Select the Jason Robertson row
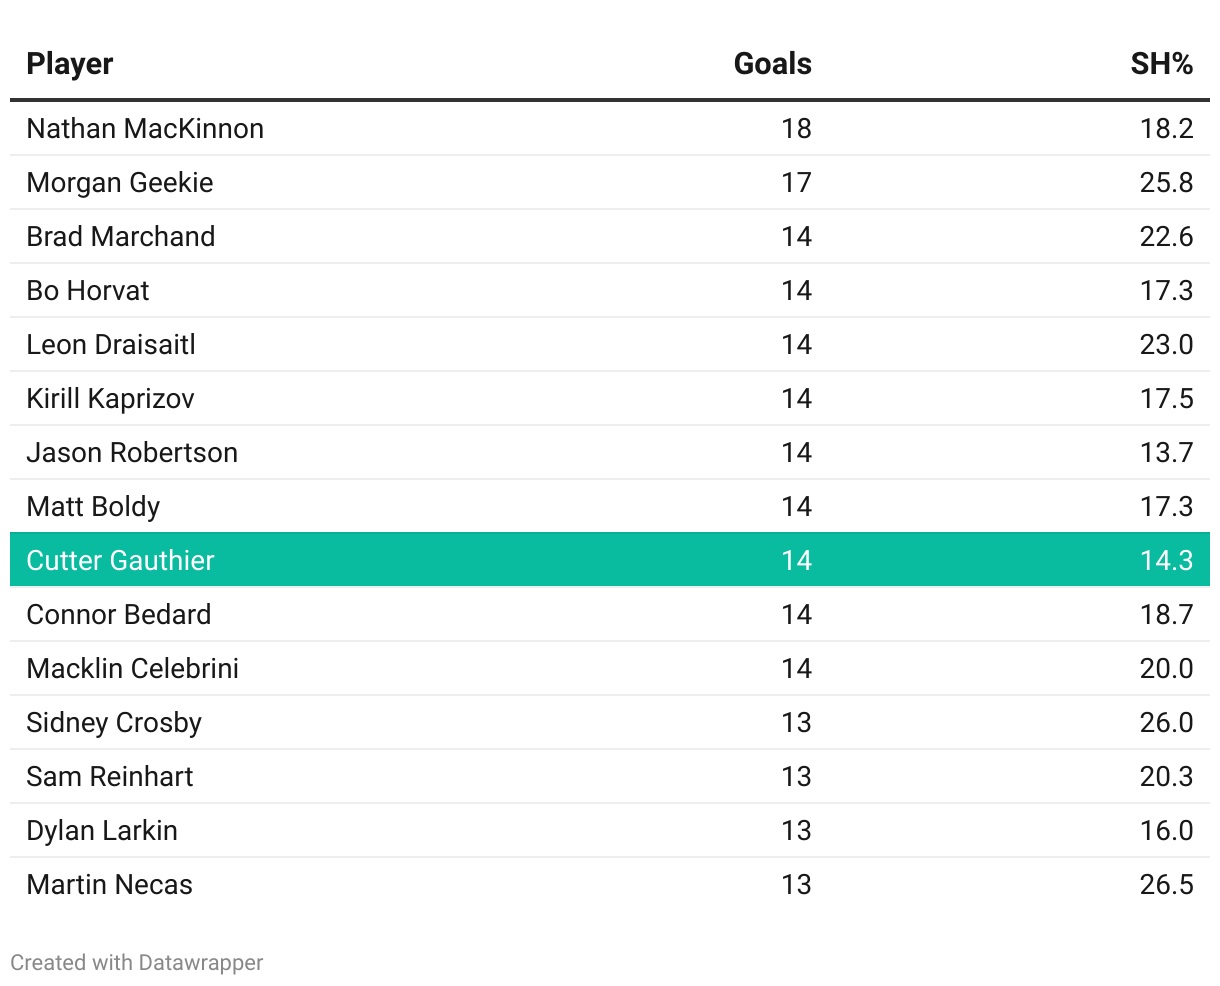 pos(132,453)
